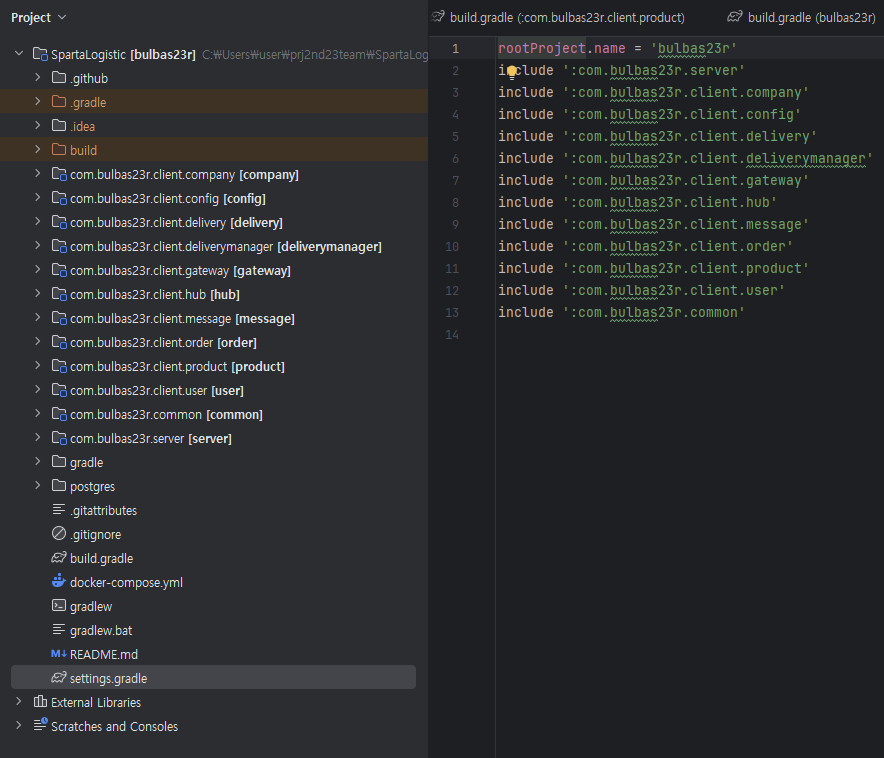Click the README.md markdown icon

point(59,654)
